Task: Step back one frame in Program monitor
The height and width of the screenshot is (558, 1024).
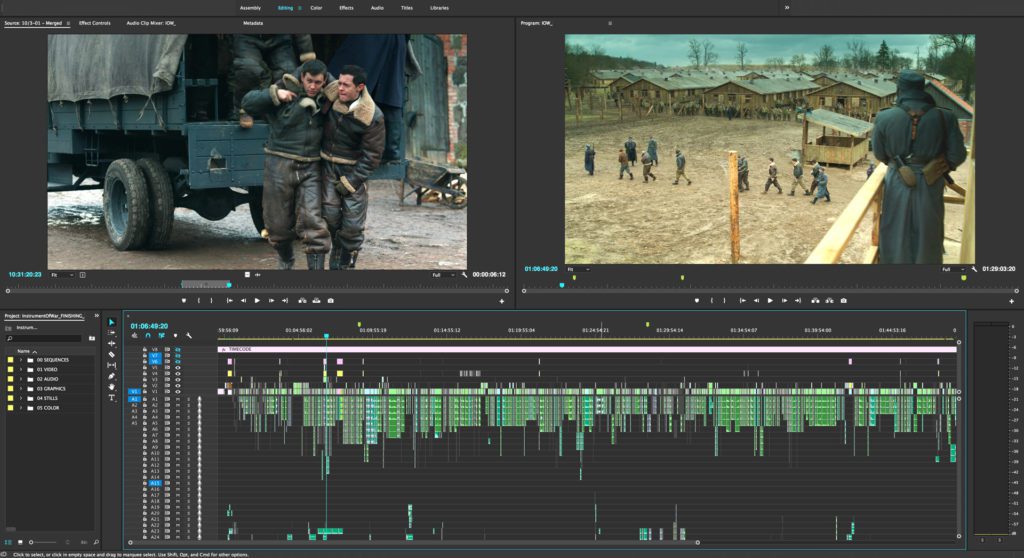Action: point(756,301)
